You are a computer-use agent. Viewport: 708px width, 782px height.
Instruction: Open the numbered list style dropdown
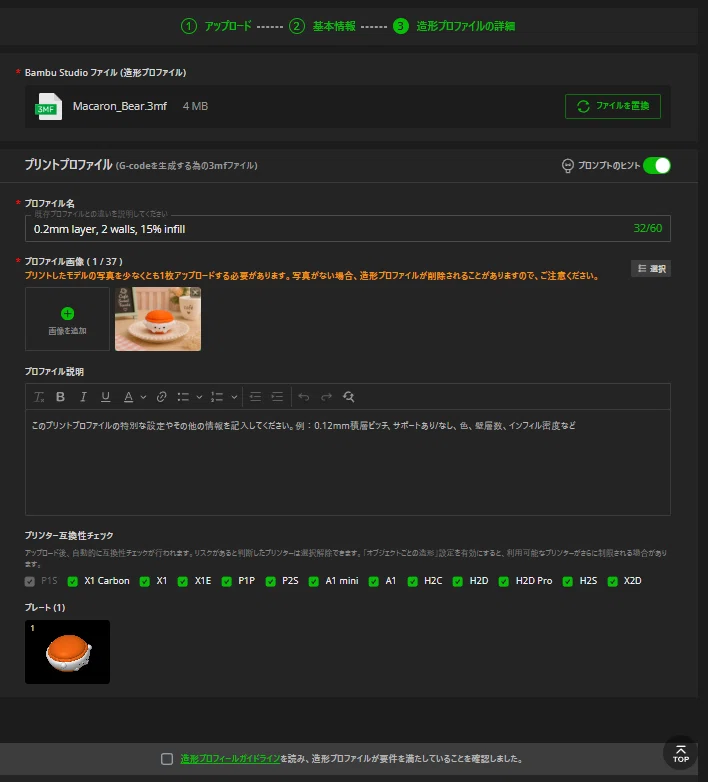[234, 397]
